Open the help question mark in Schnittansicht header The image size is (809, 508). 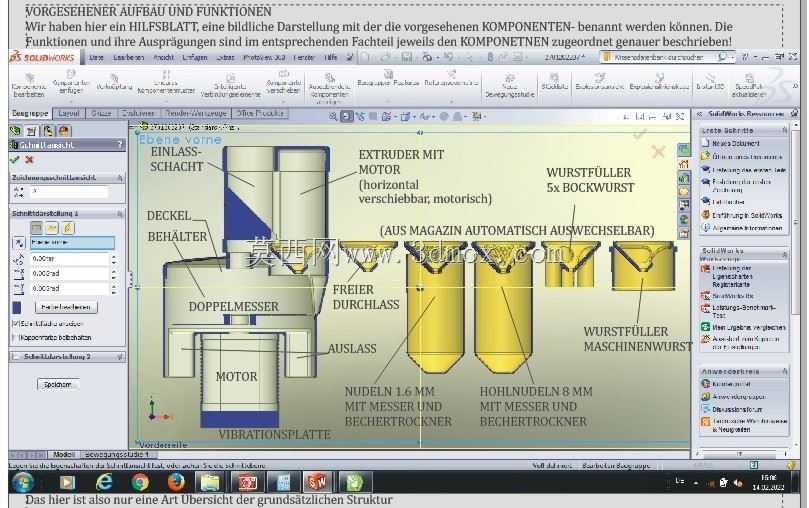pos(119,145)
